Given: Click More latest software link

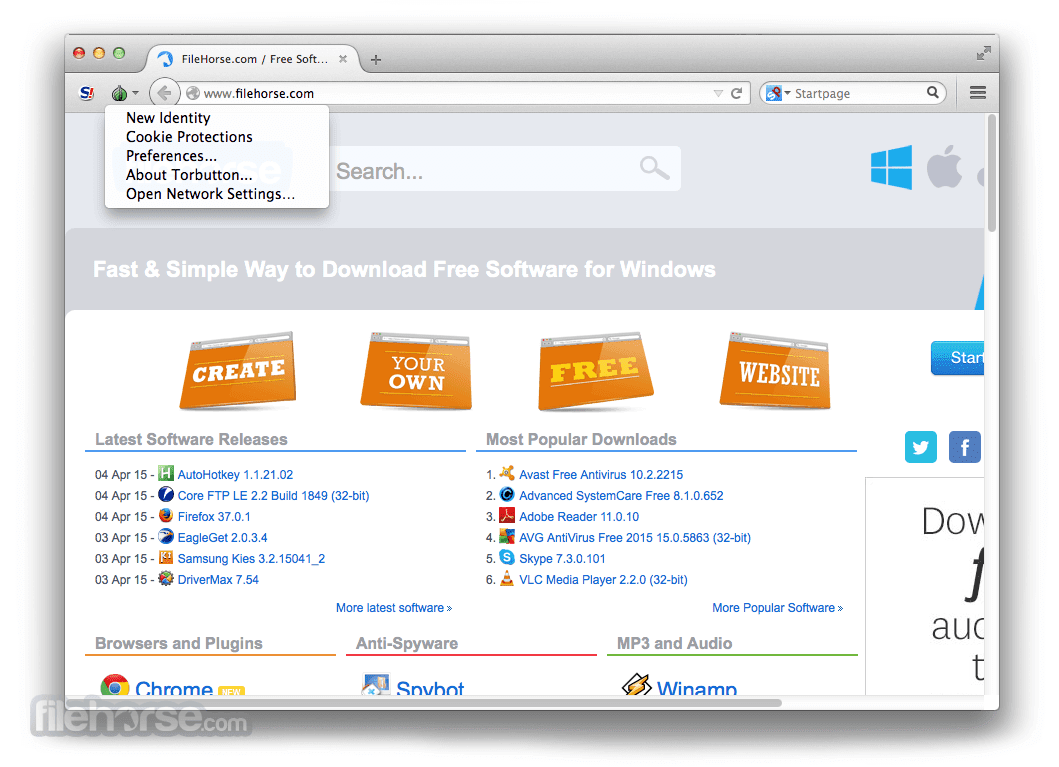Looking at the screenshot, I should tap(394, 608).
